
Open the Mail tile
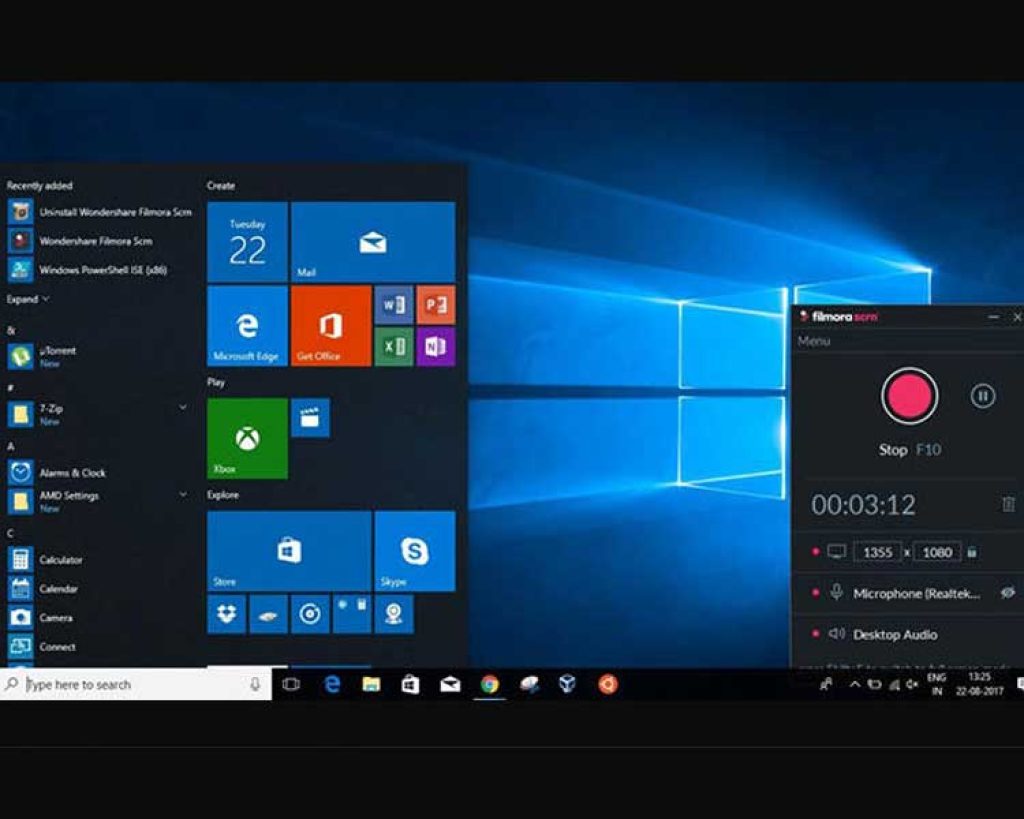pyautogui.click(x=373, y=242)
